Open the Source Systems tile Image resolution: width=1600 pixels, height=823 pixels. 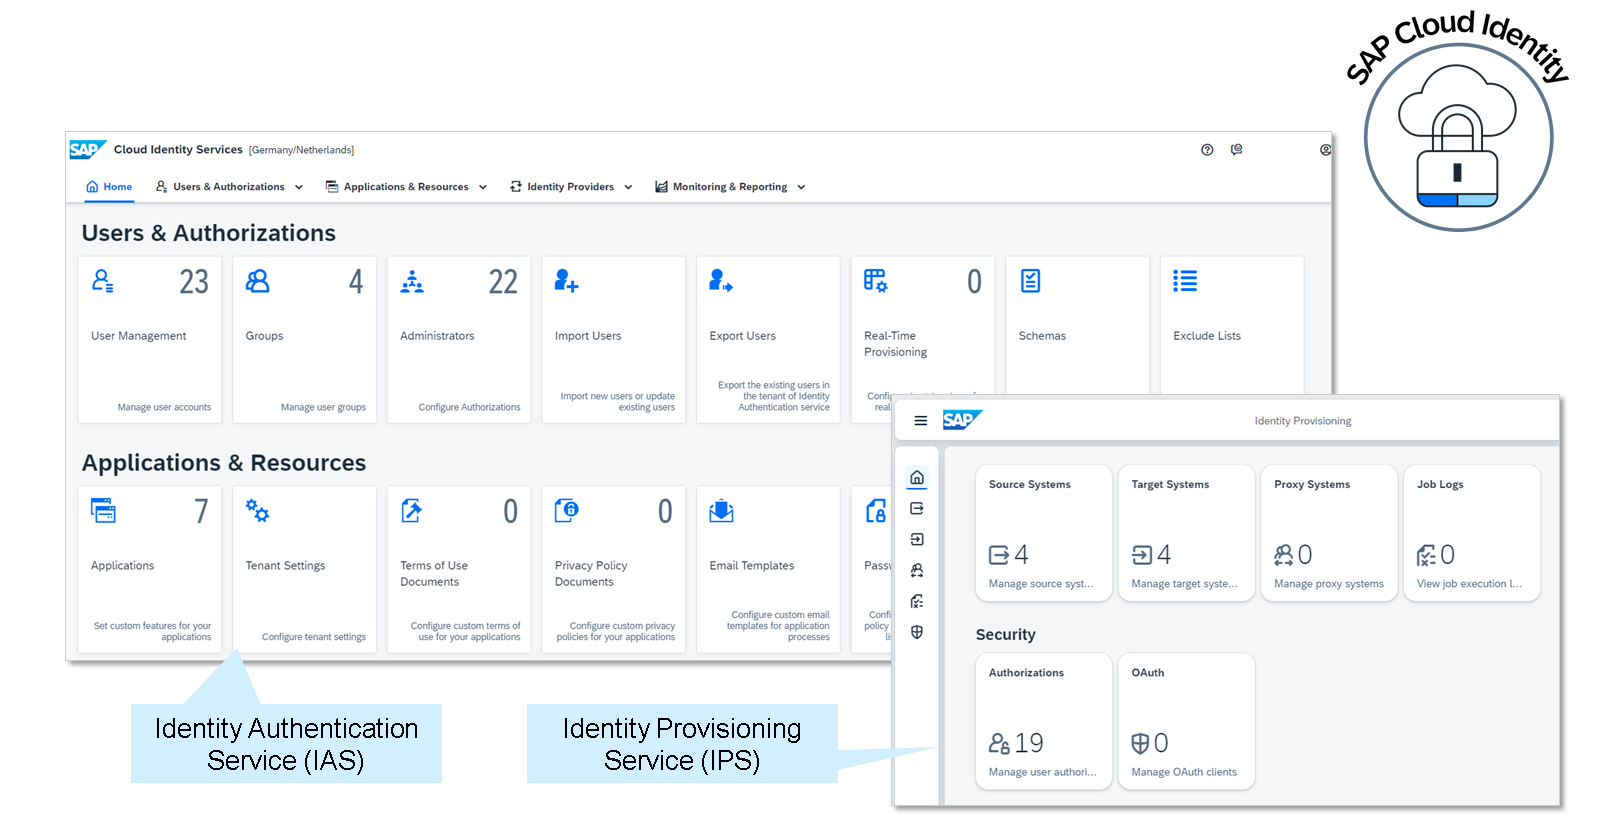click(1043, 533)
